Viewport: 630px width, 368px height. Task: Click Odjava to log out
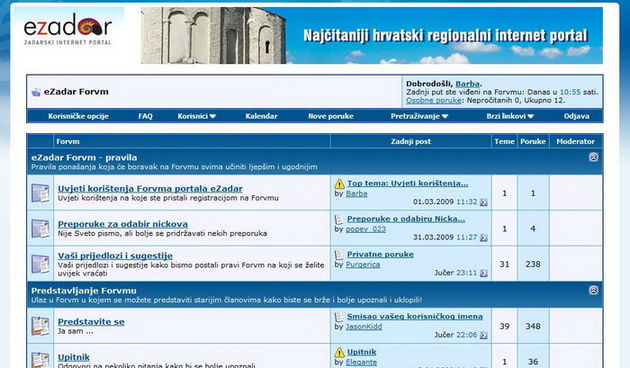[x=577, y=116]
